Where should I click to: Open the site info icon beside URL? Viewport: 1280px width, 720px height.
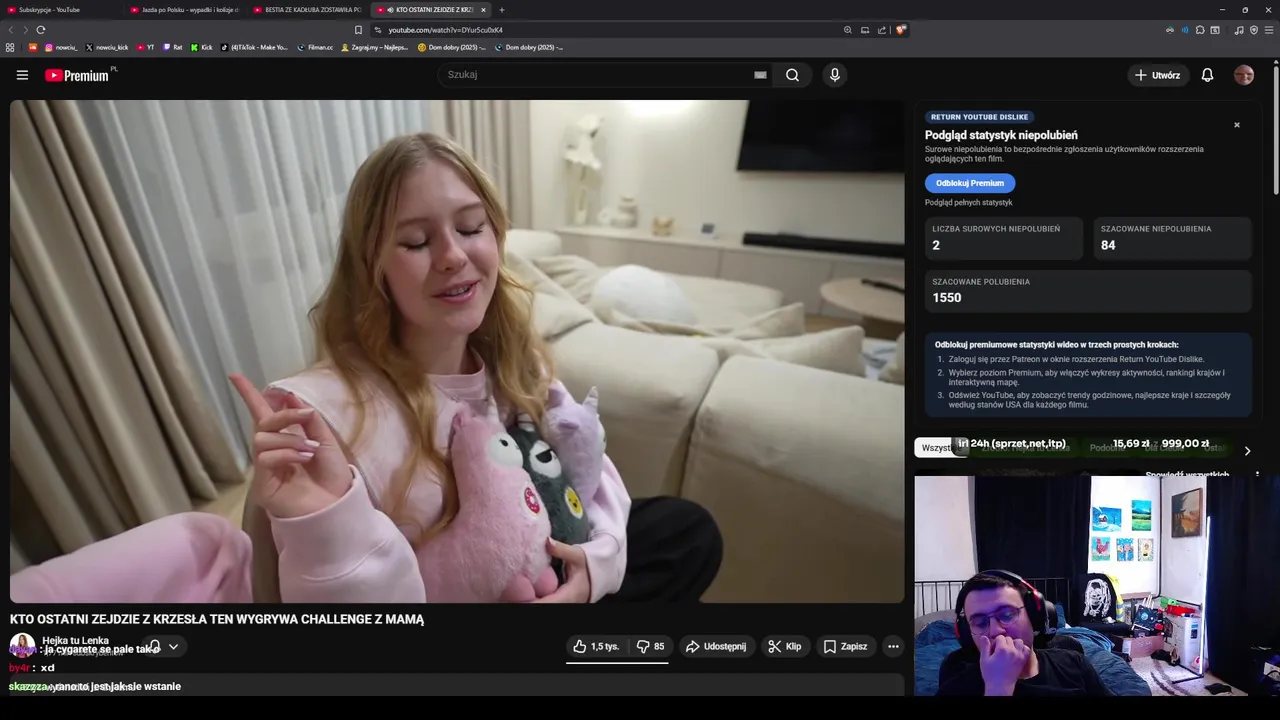click(378, 30)
